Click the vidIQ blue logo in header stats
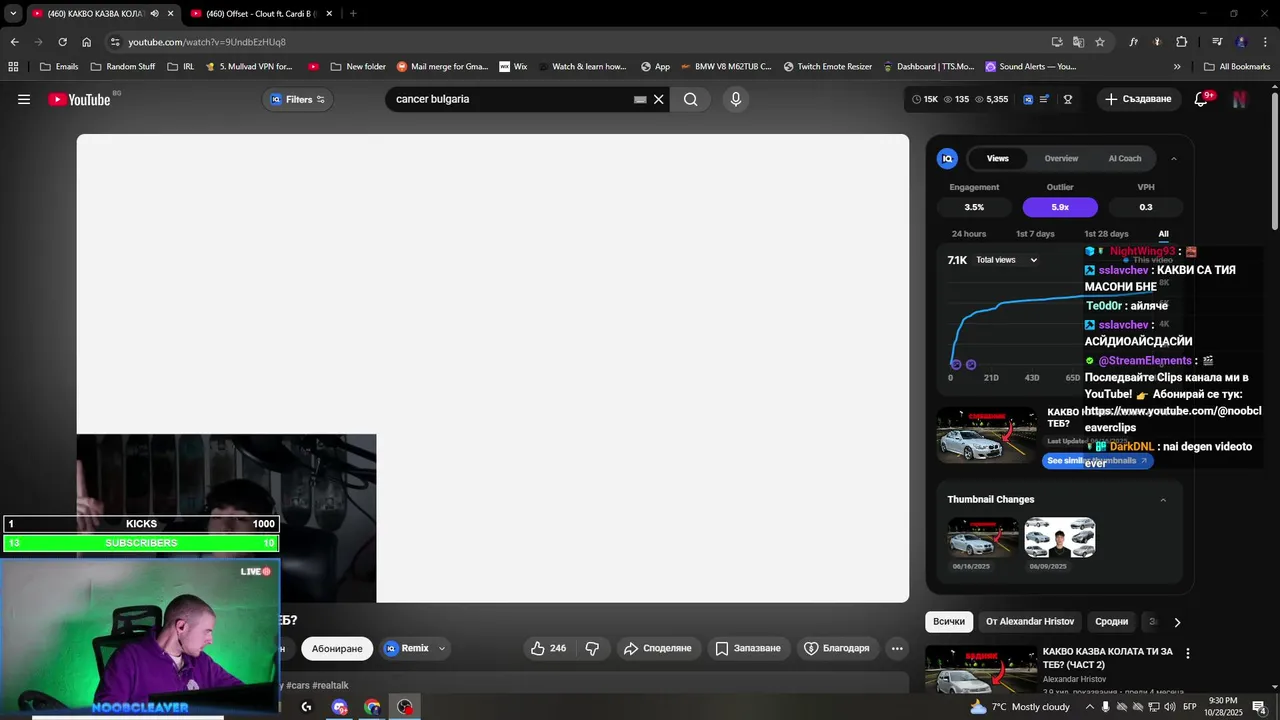 (x=1028, y=99)
